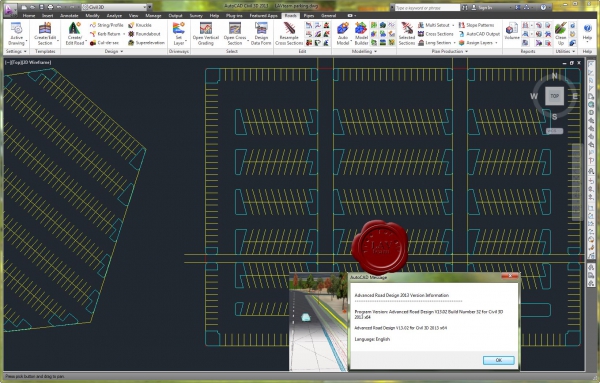600x383 pixels.
Task: Click the Create/Edit Section template icon
Action: [45, 34]
